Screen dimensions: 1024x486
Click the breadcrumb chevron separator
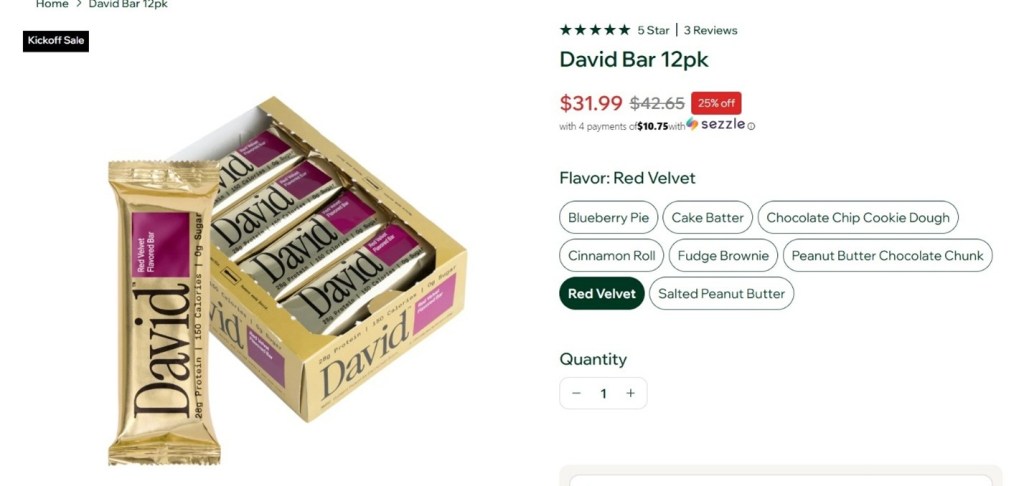coord(78,4)
